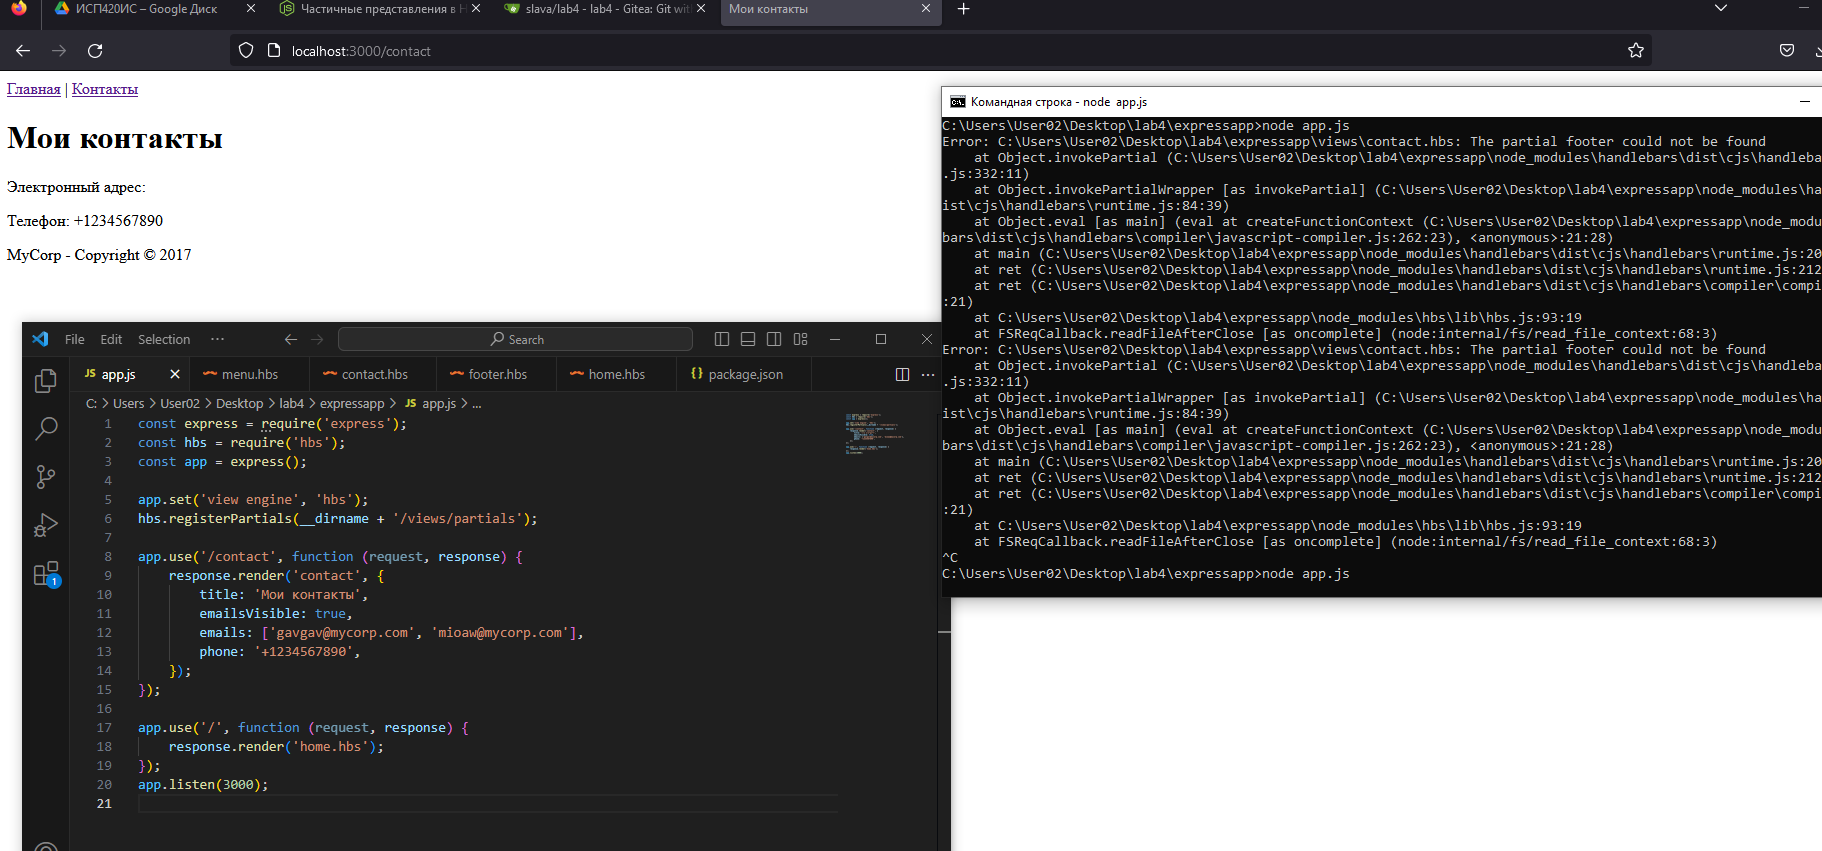
Task: Split the editor to the right
Action: 902,374
